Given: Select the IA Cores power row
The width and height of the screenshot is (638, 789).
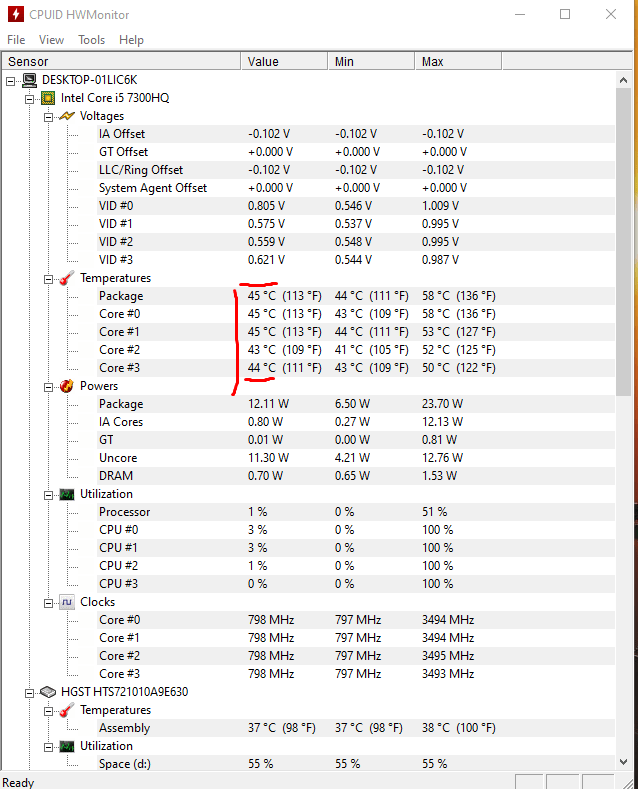Looking at the screenshot, I should tap(355, 422).
